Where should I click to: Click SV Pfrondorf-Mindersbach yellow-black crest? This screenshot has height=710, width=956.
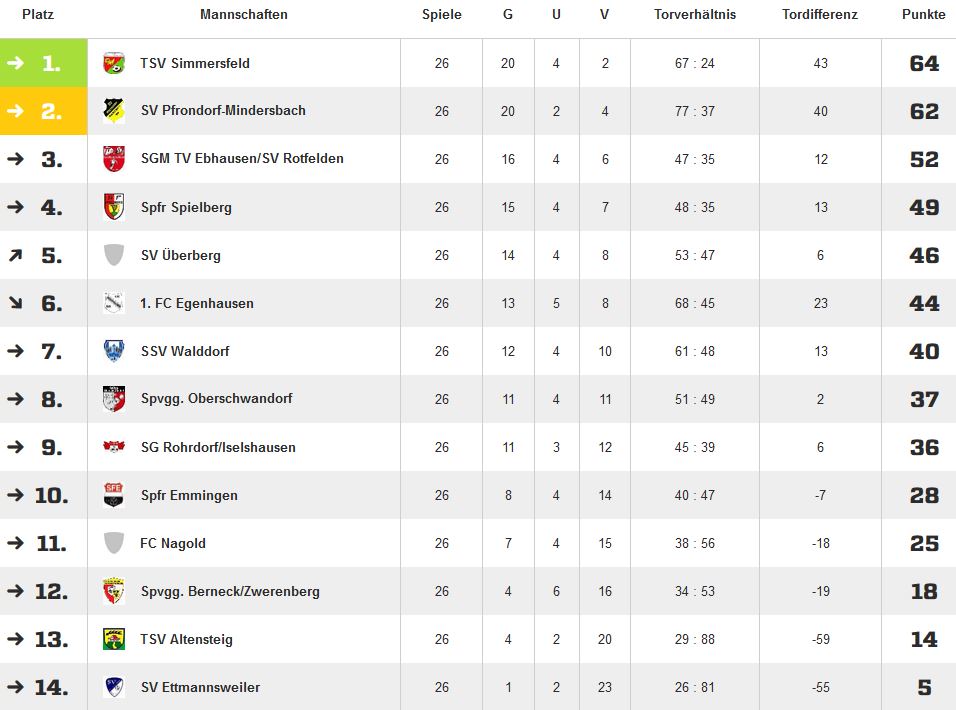pyautogui.click(x=114, y=111)
